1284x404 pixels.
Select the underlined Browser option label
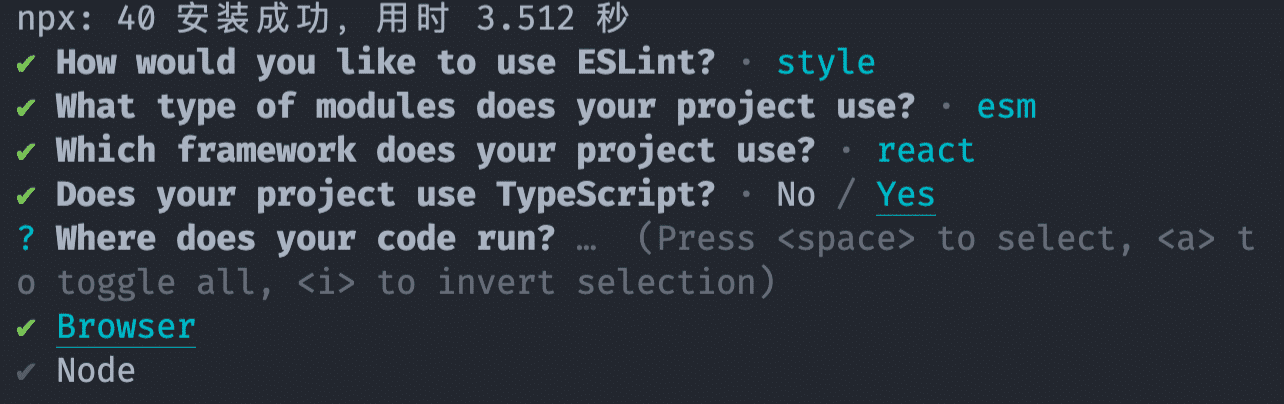pyautogui.click(x=126, y=327)
